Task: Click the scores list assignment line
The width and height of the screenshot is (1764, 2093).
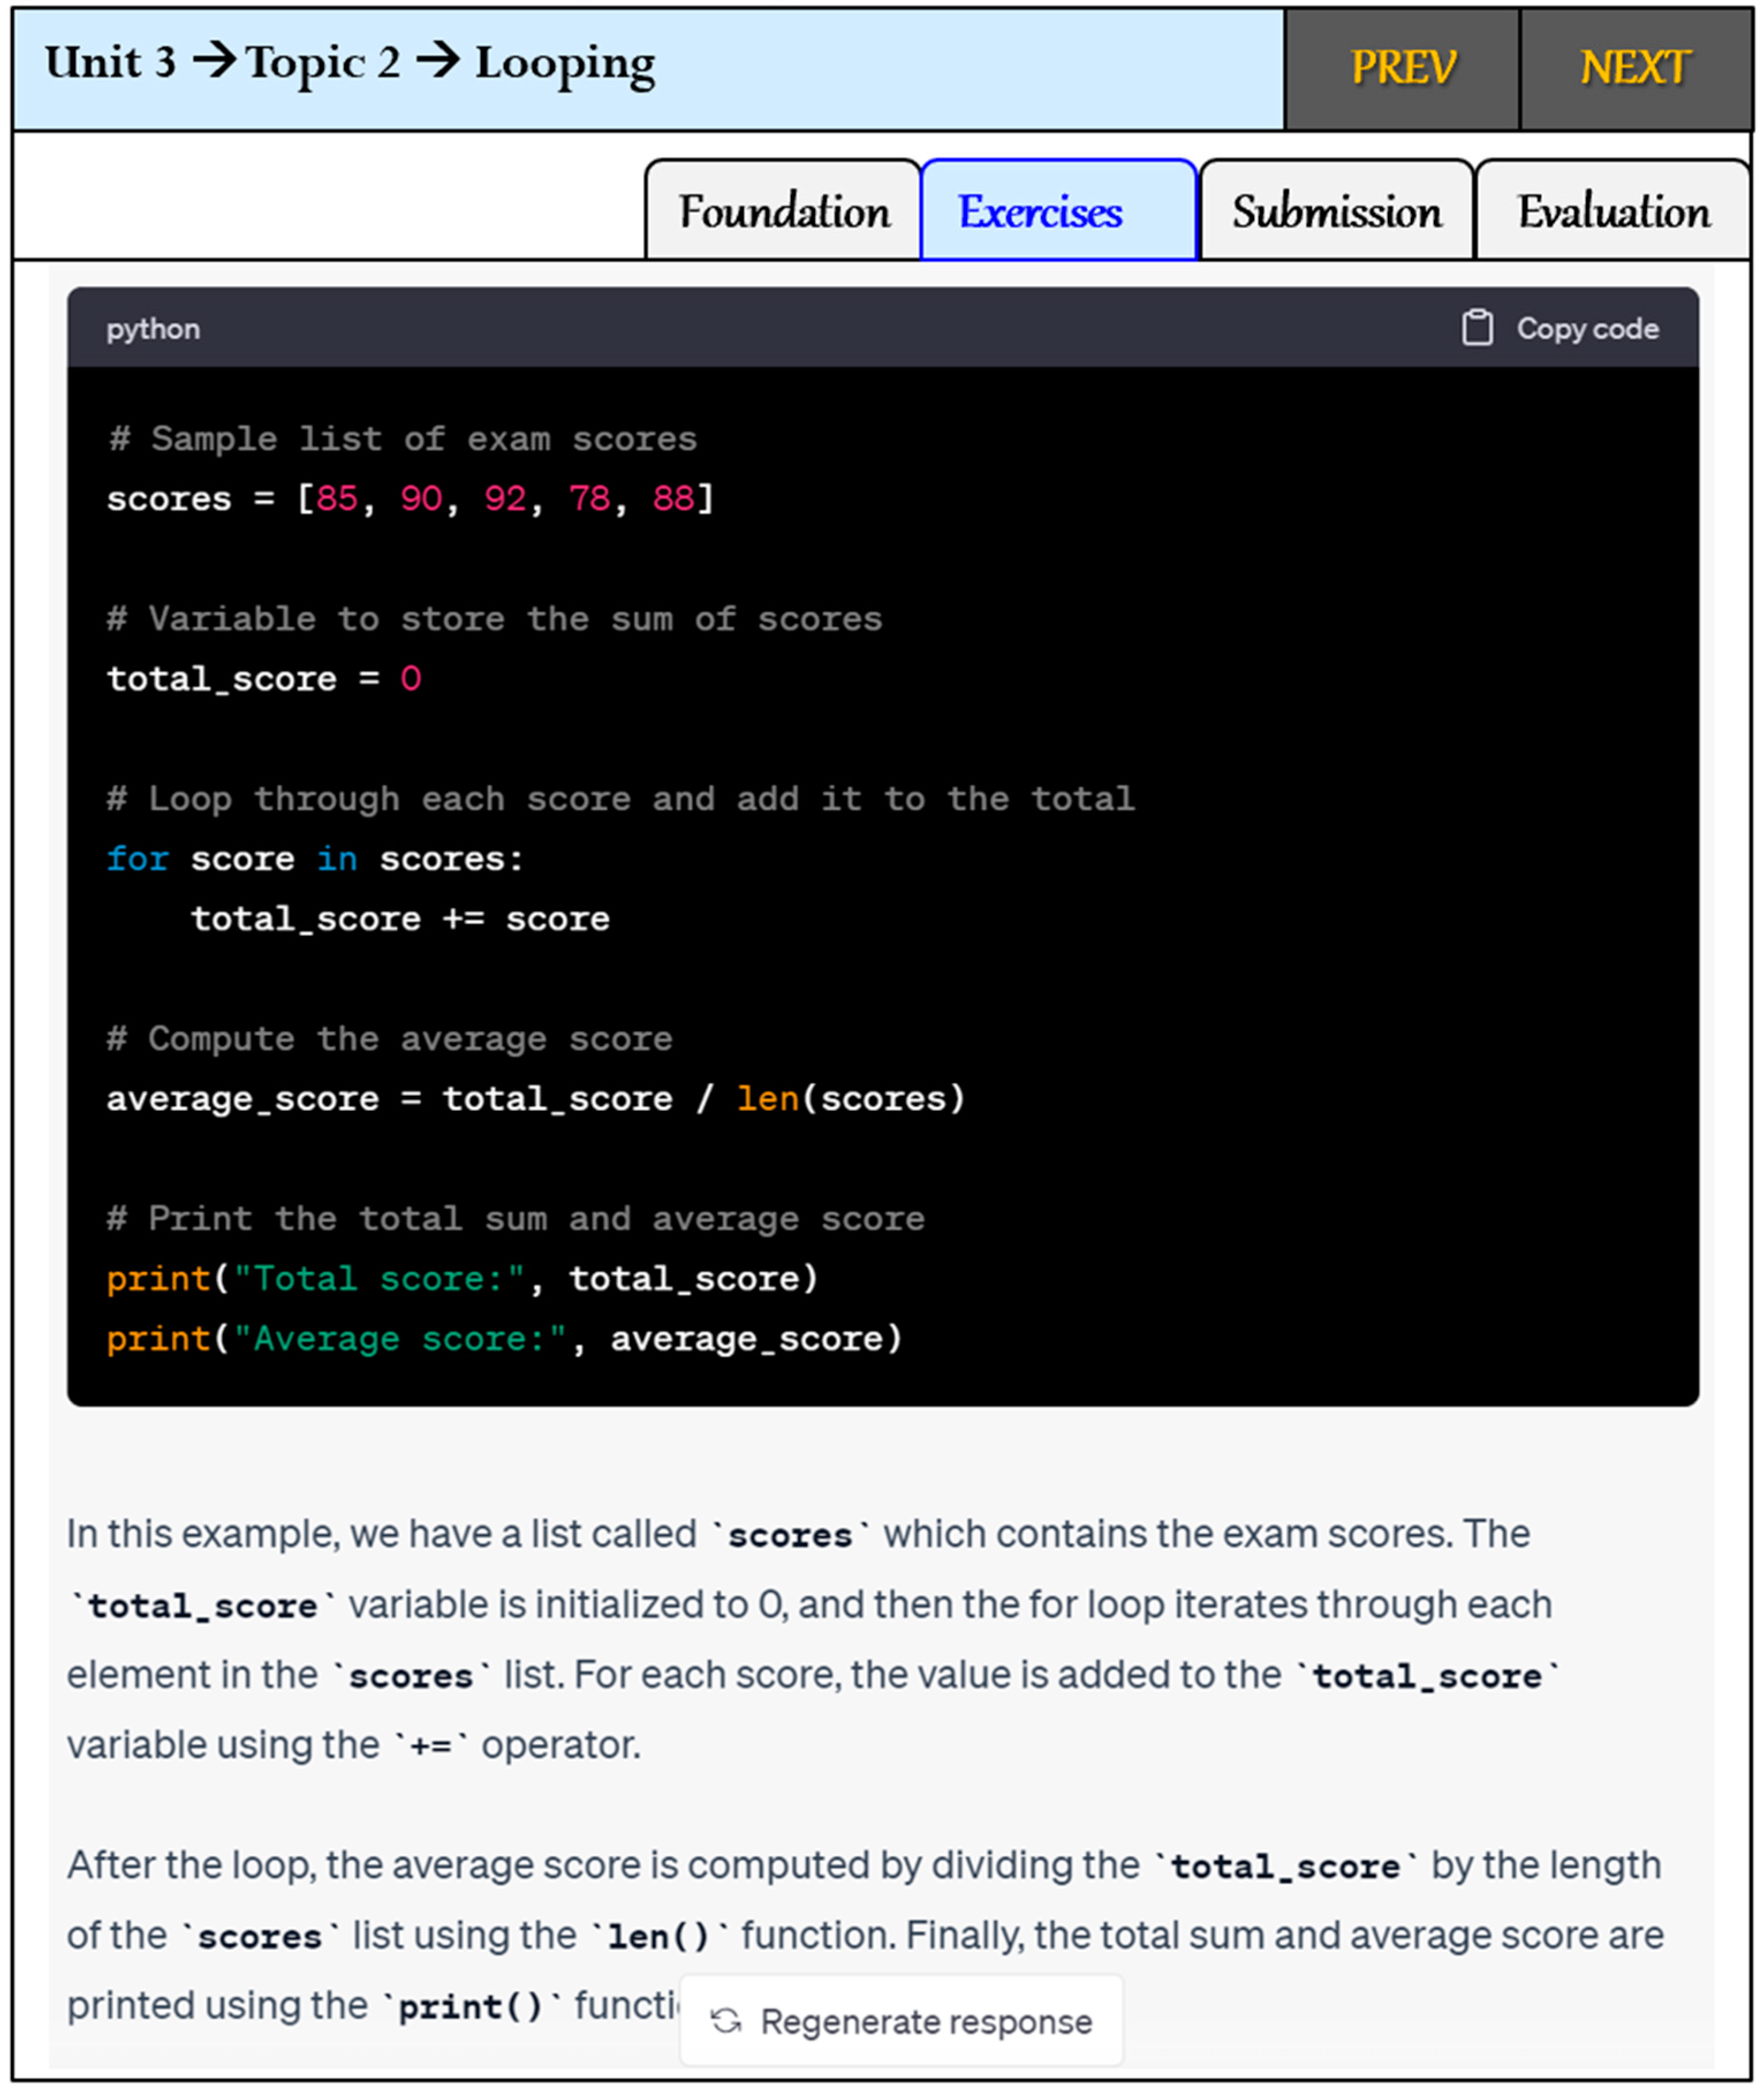Action: (x=410, y=498)
